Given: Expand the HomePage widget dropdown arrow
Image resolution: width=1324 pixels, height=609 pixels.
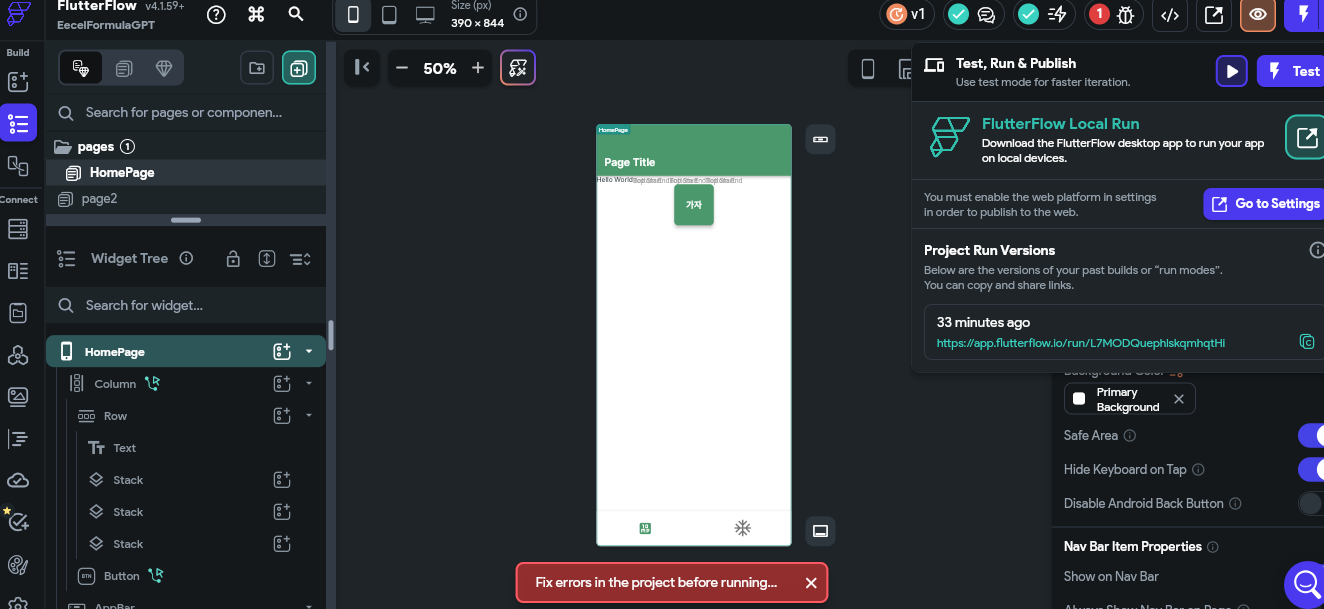Looking at the screenshot, I should click(309, 352).
